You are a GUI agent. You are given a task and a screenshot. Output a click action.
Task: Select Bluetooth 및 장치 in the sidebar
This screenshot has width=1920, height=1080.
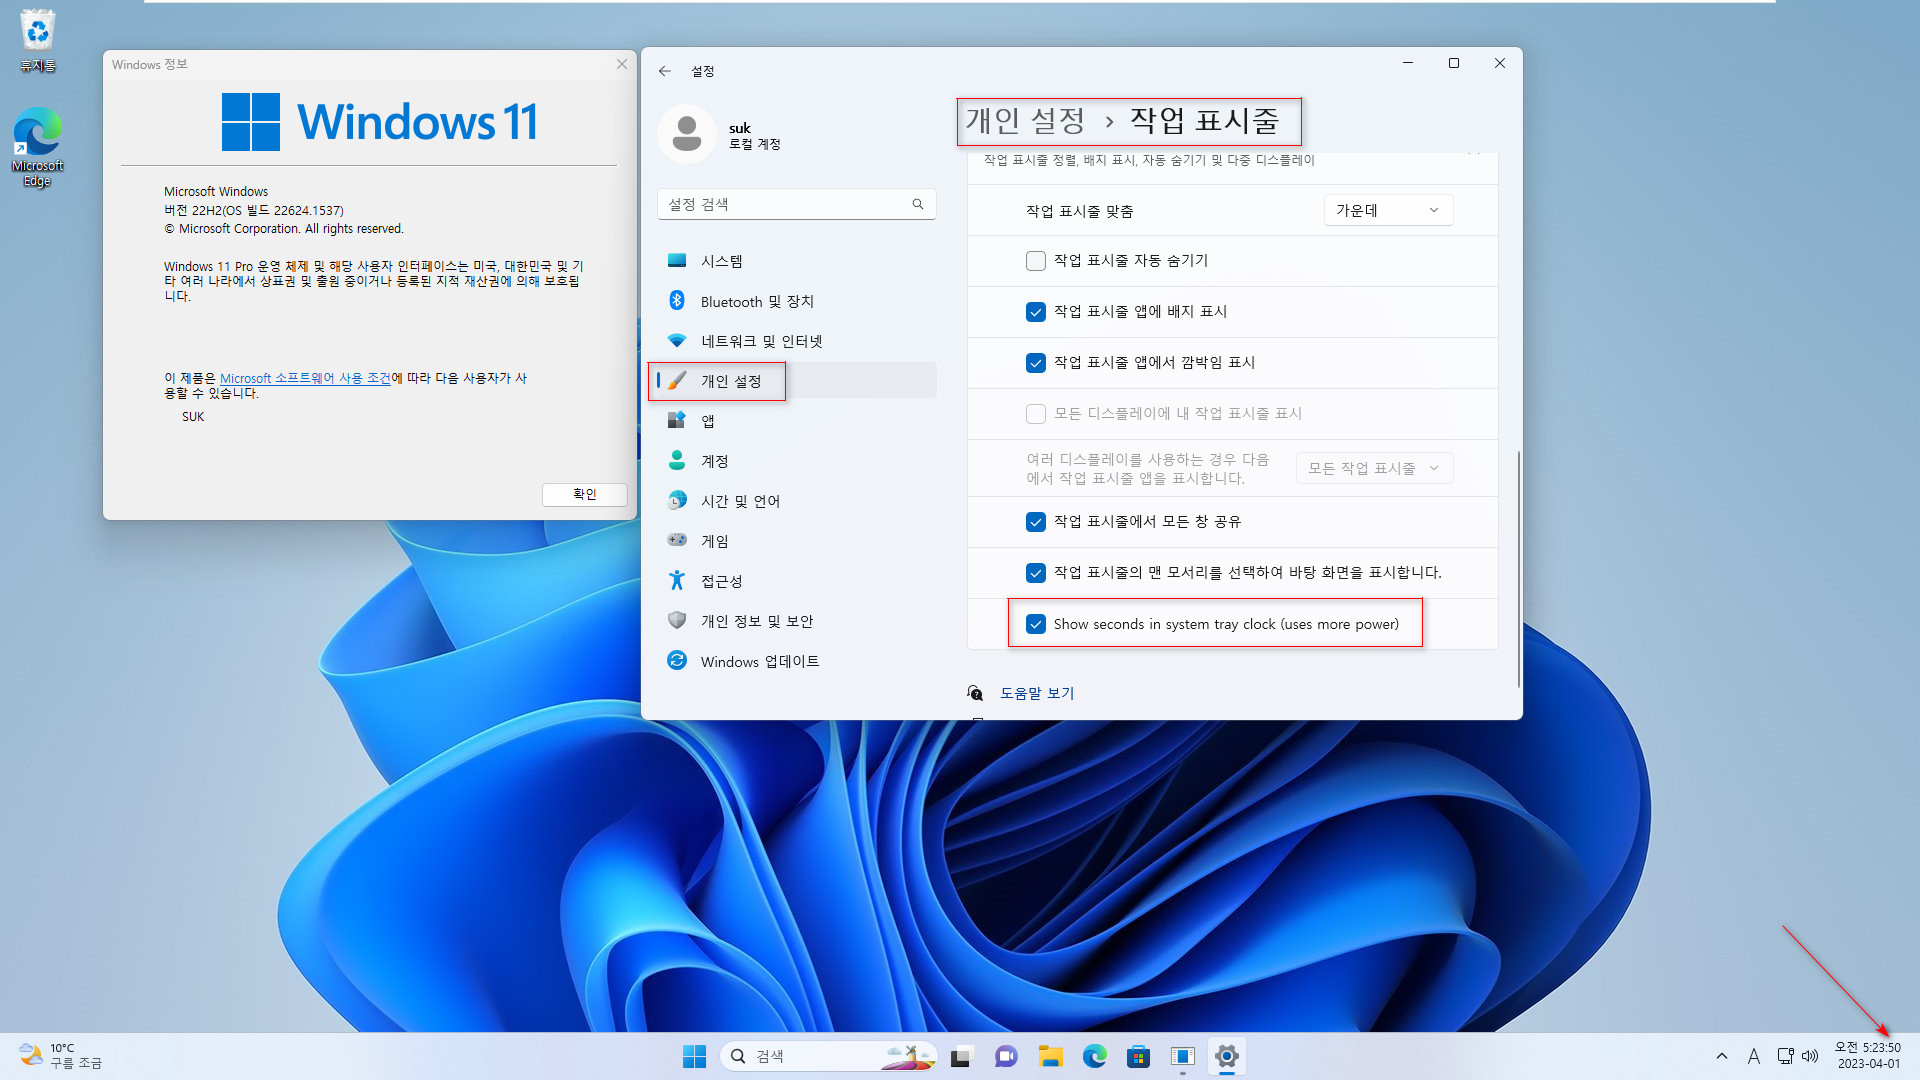coord(797,301)
